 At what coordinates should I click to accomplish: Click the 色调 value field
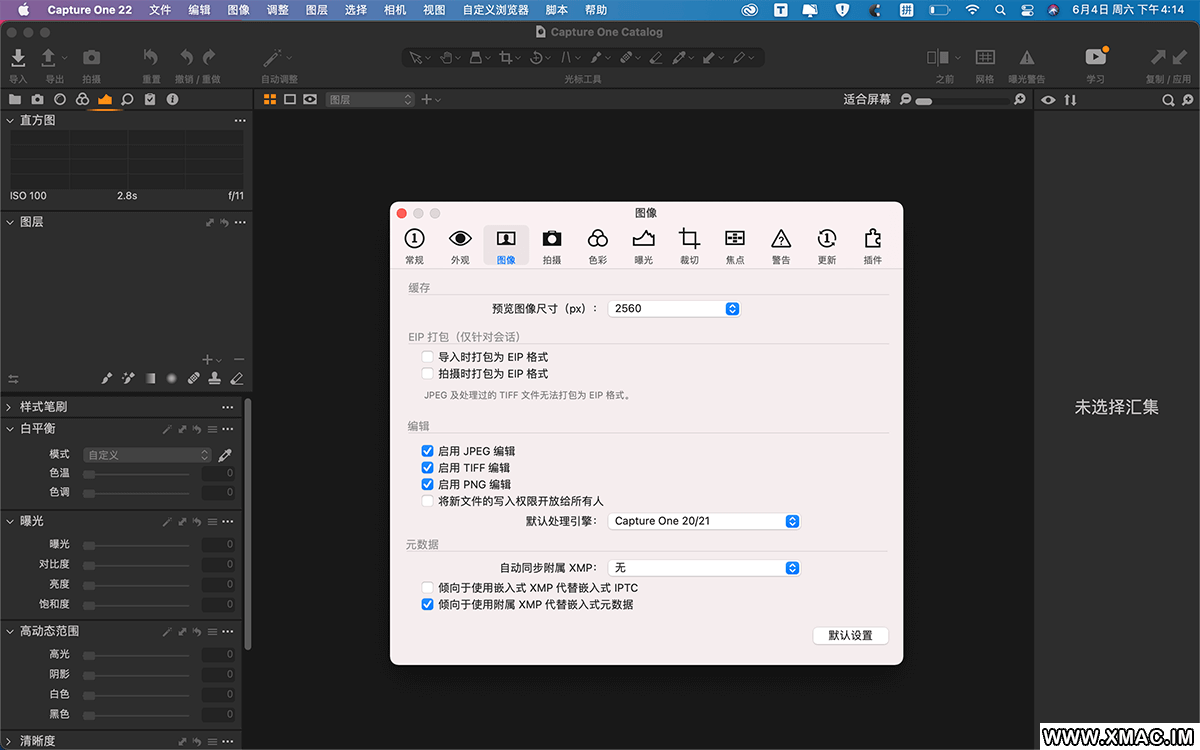[218, 493]
